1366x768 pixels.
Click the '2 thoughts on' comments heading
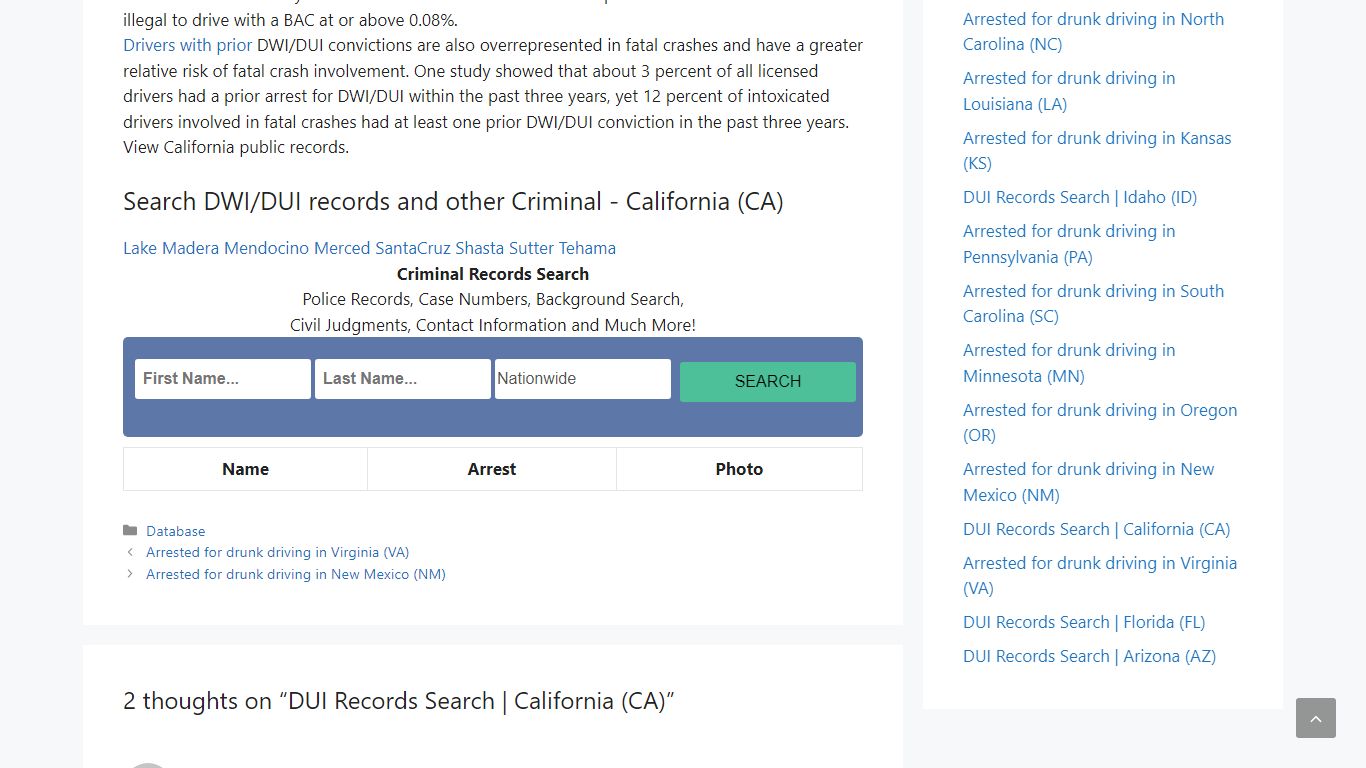pos(399,701)
